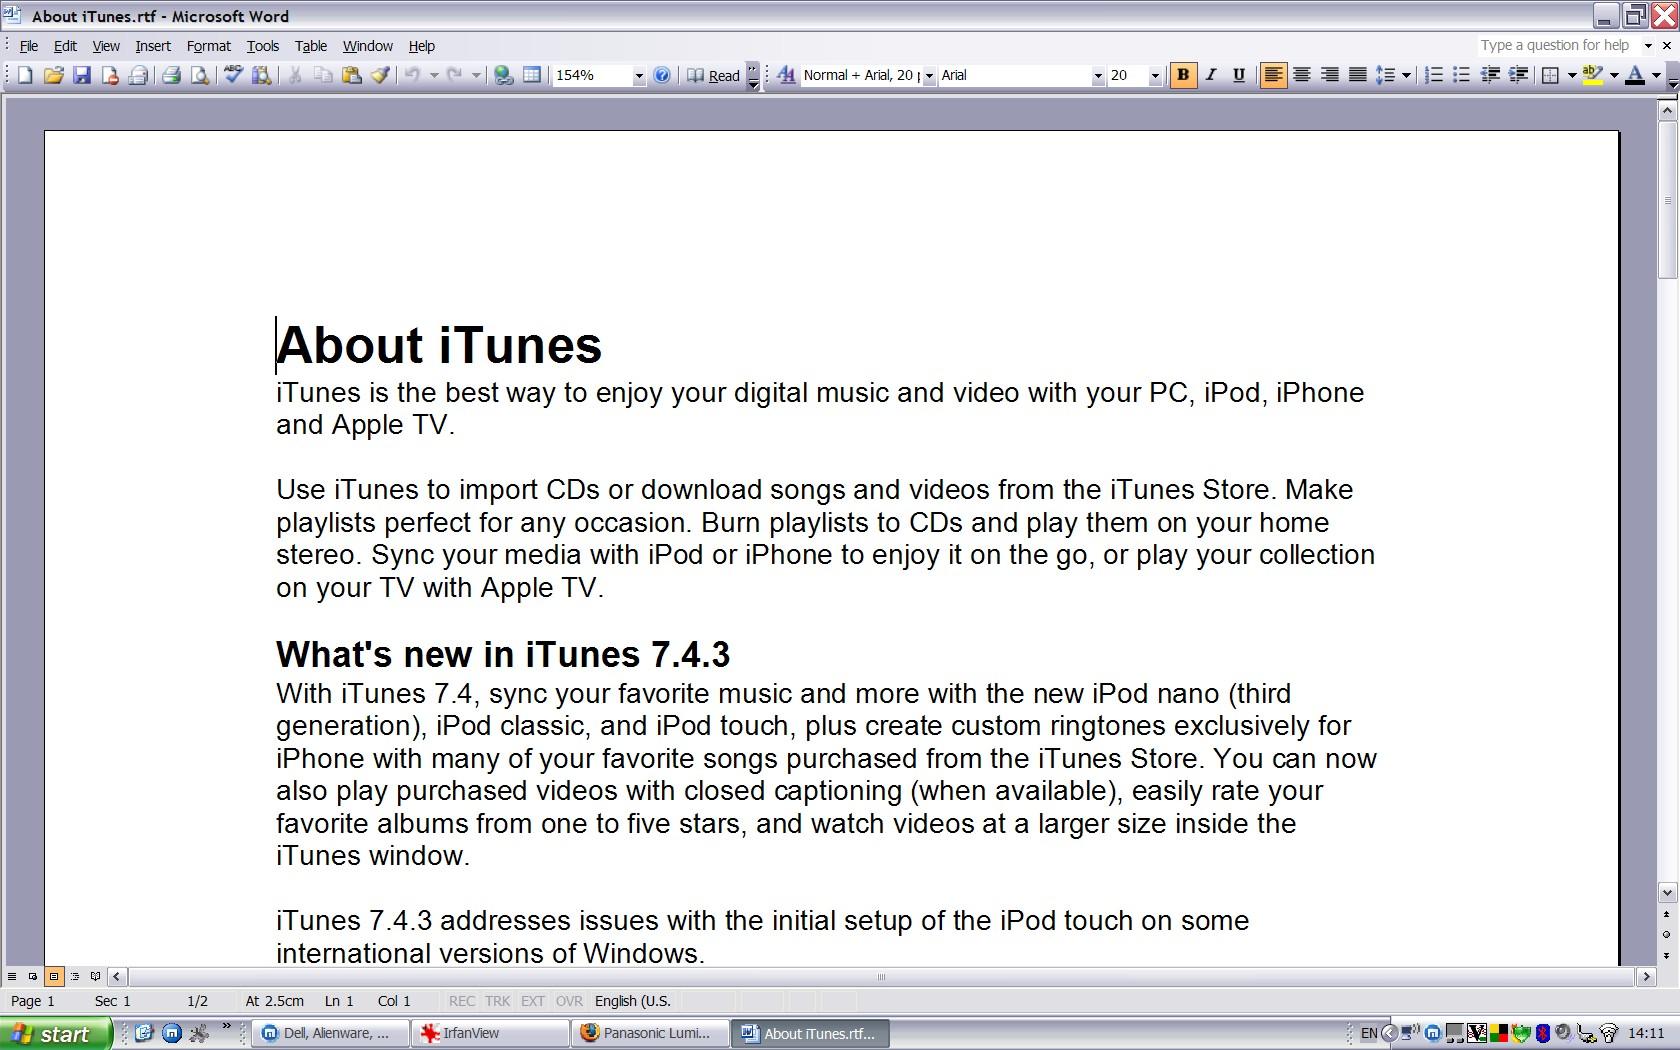The height and width of the screenshot is (1050, 1680).
Task: Apply the yellow Highlight color
Action: tap(1594, 75)
